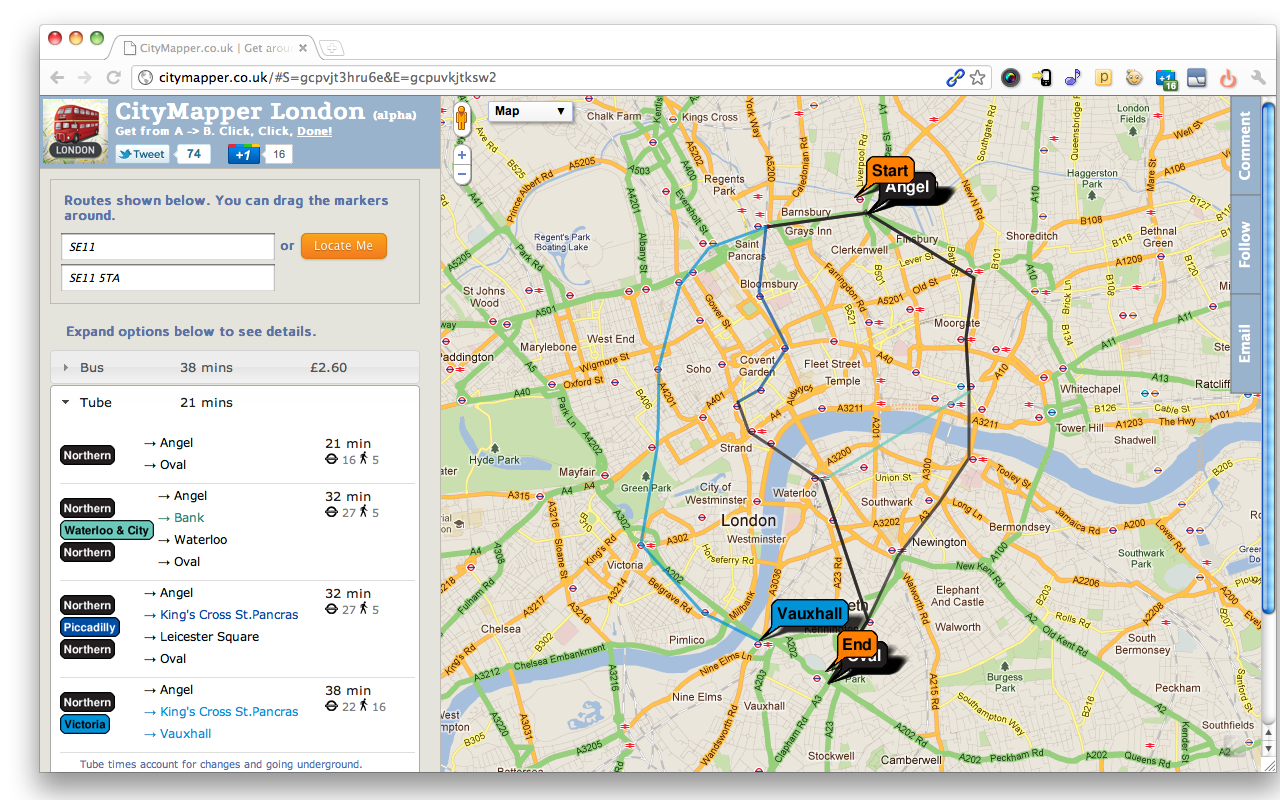Click the Northern badge on 21 min route

[x=88, y=455]
